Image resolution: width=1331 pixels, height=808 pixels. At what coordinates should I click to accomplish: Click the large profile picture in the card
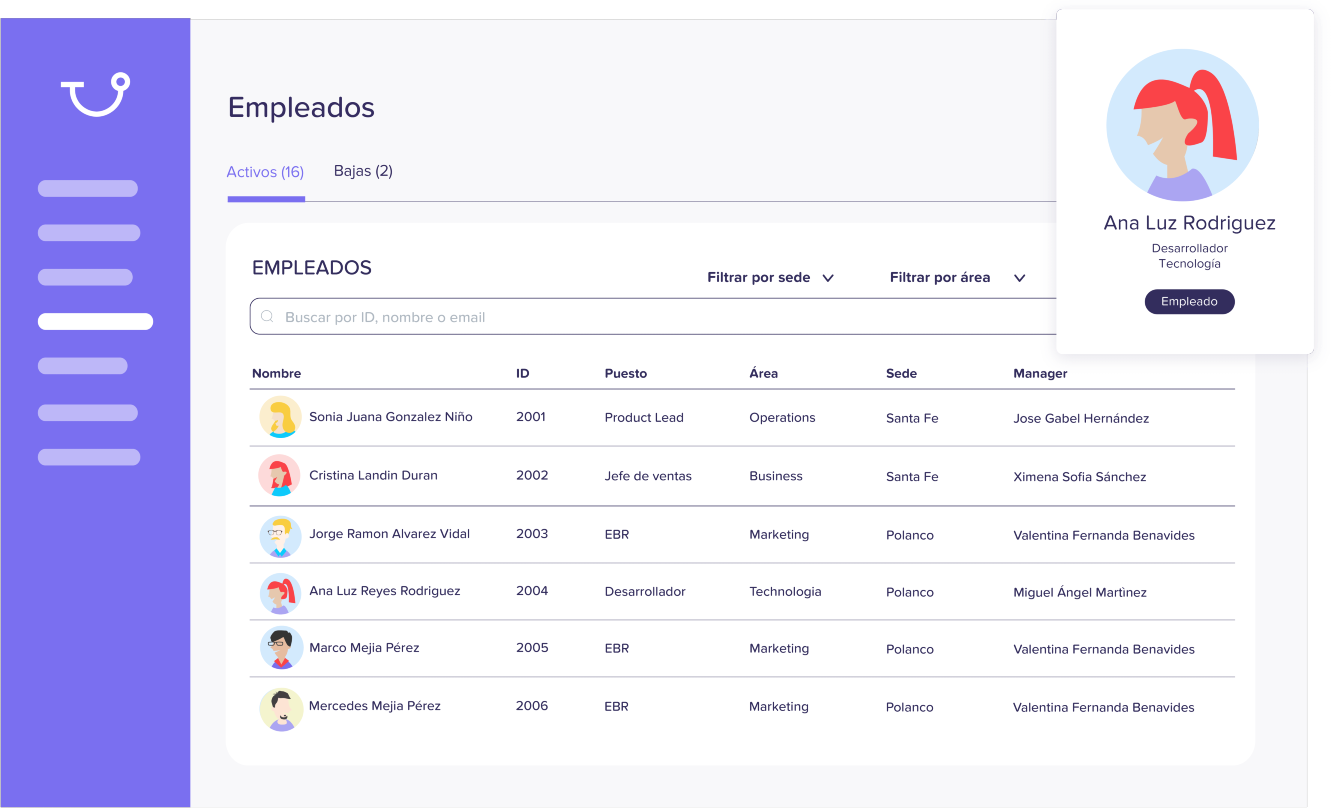pos(1182,126)
